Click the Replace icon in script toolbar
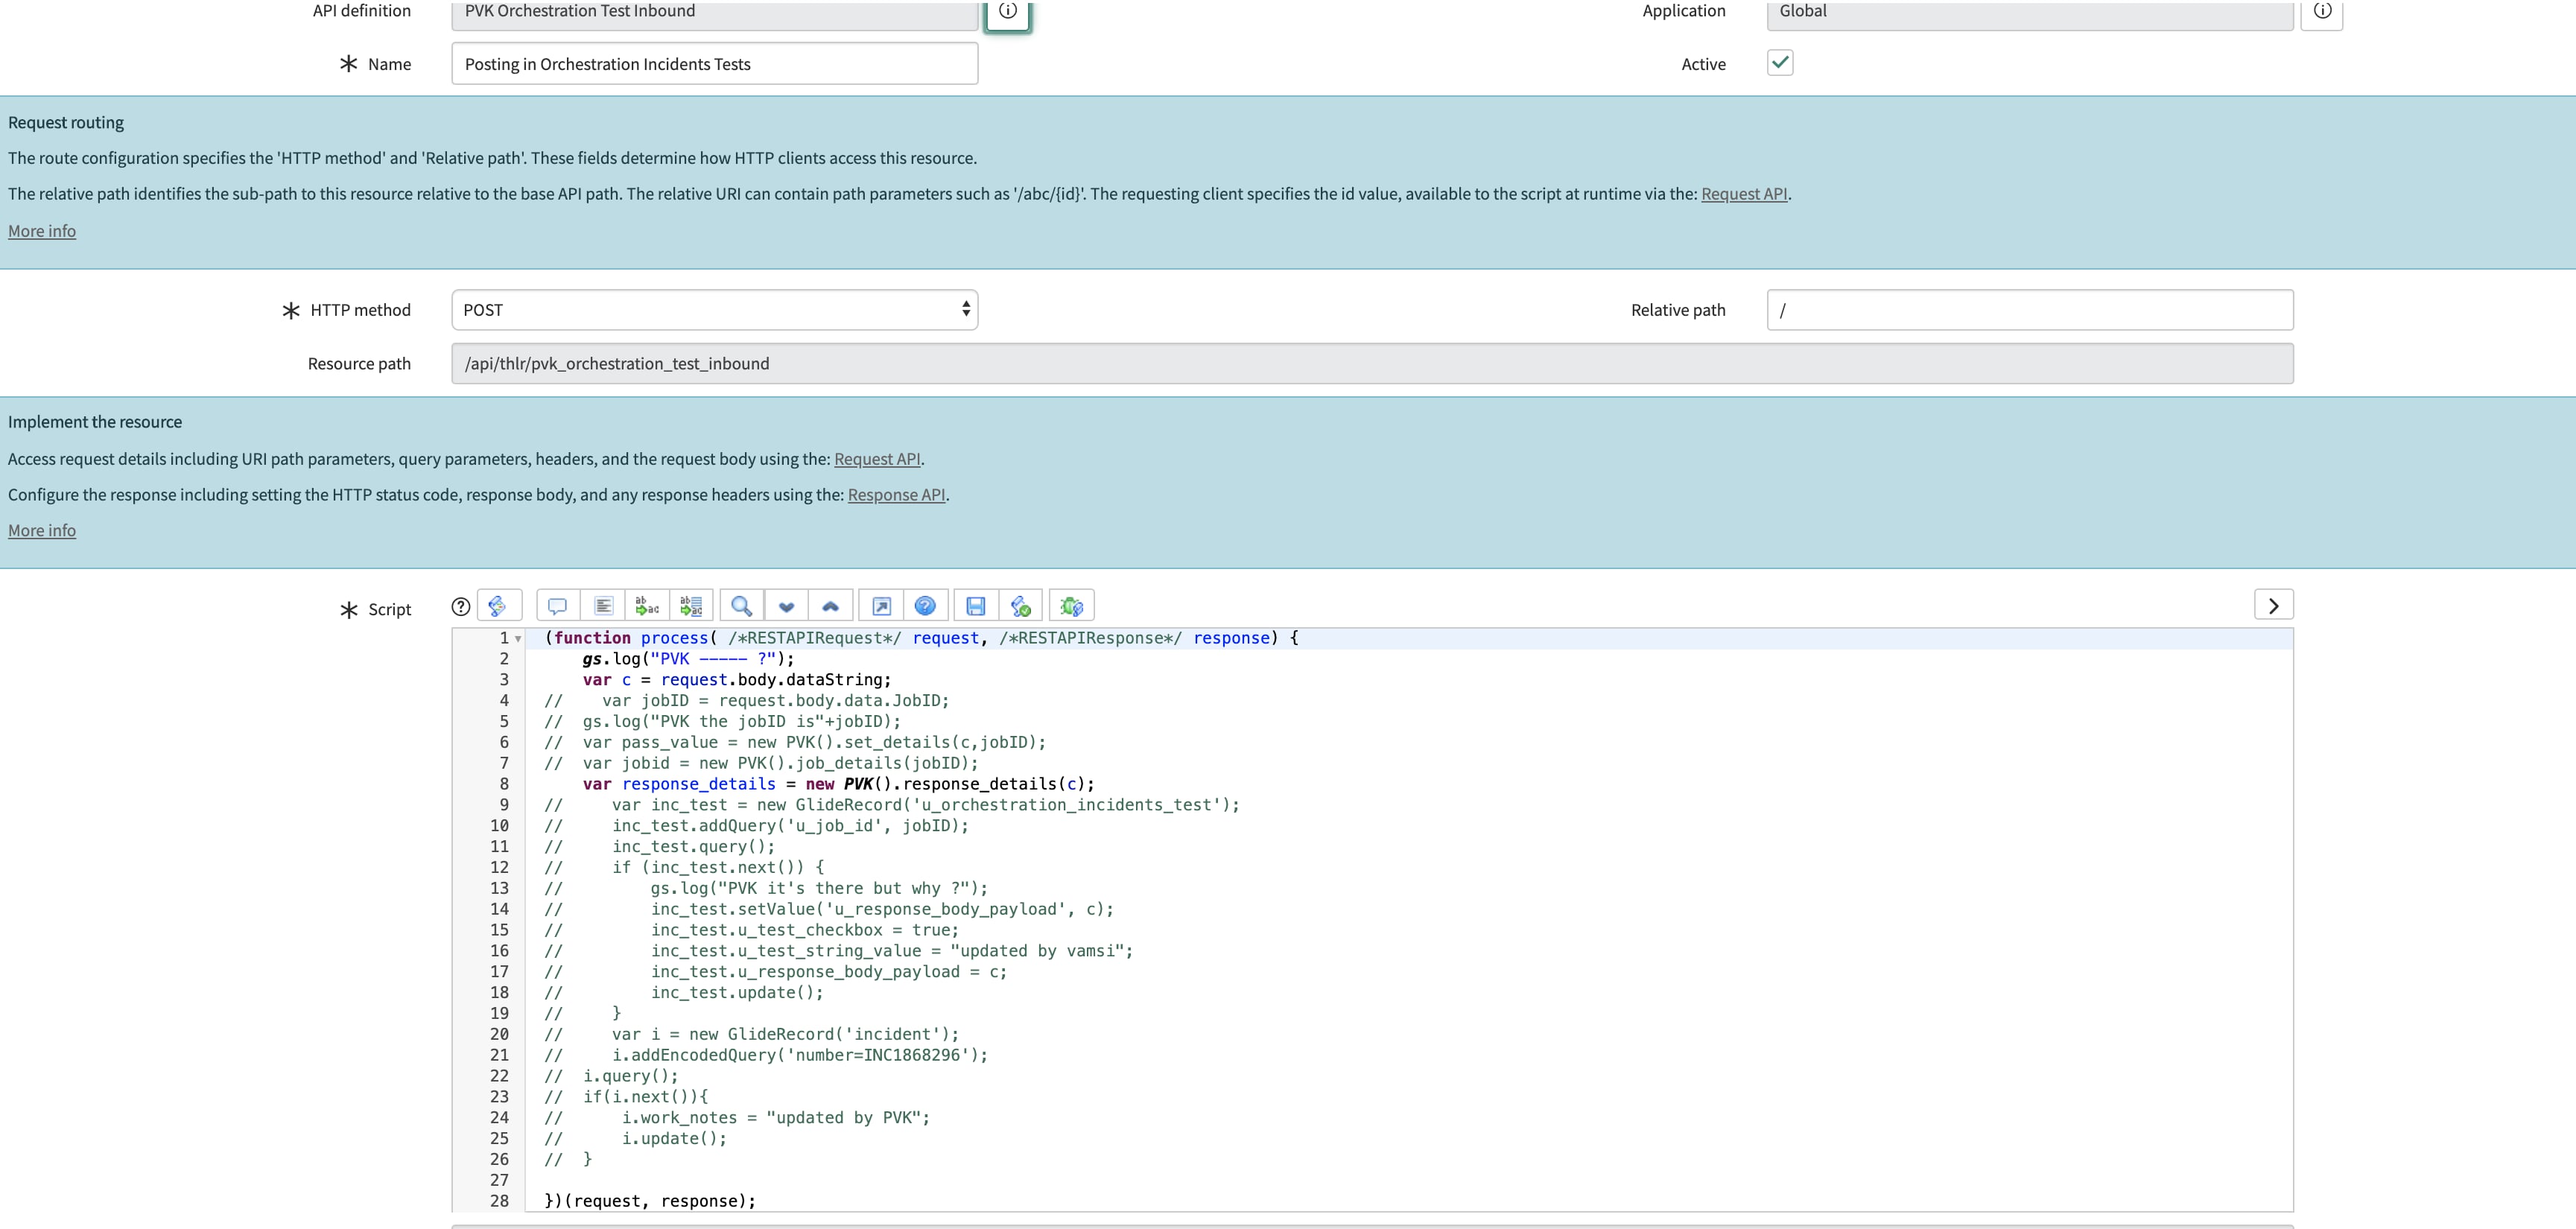 tap(647, 606)
